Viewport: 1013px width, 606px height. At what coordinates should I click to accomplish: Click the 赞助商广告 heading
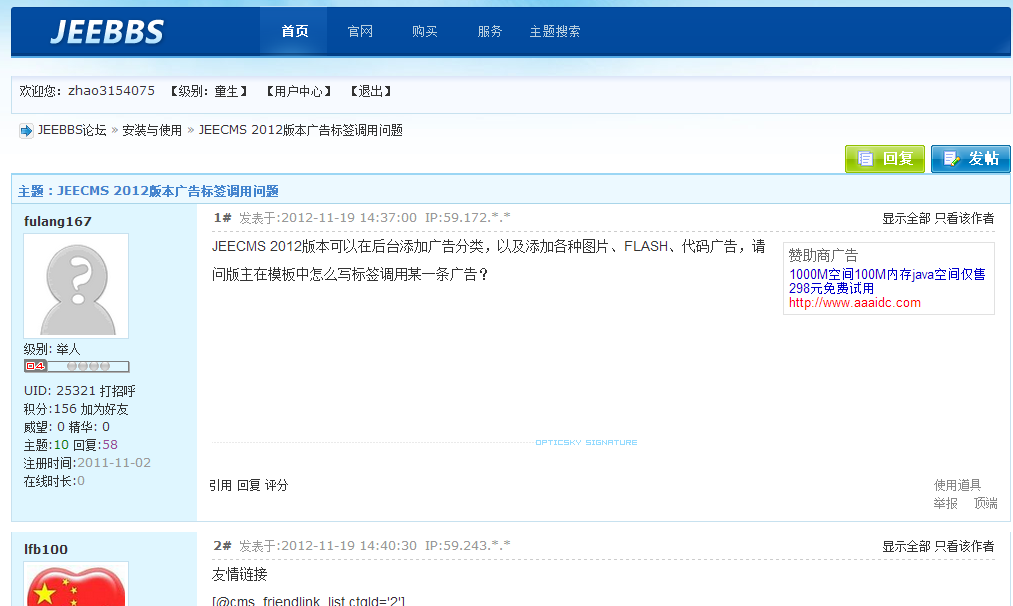[823, 255]
